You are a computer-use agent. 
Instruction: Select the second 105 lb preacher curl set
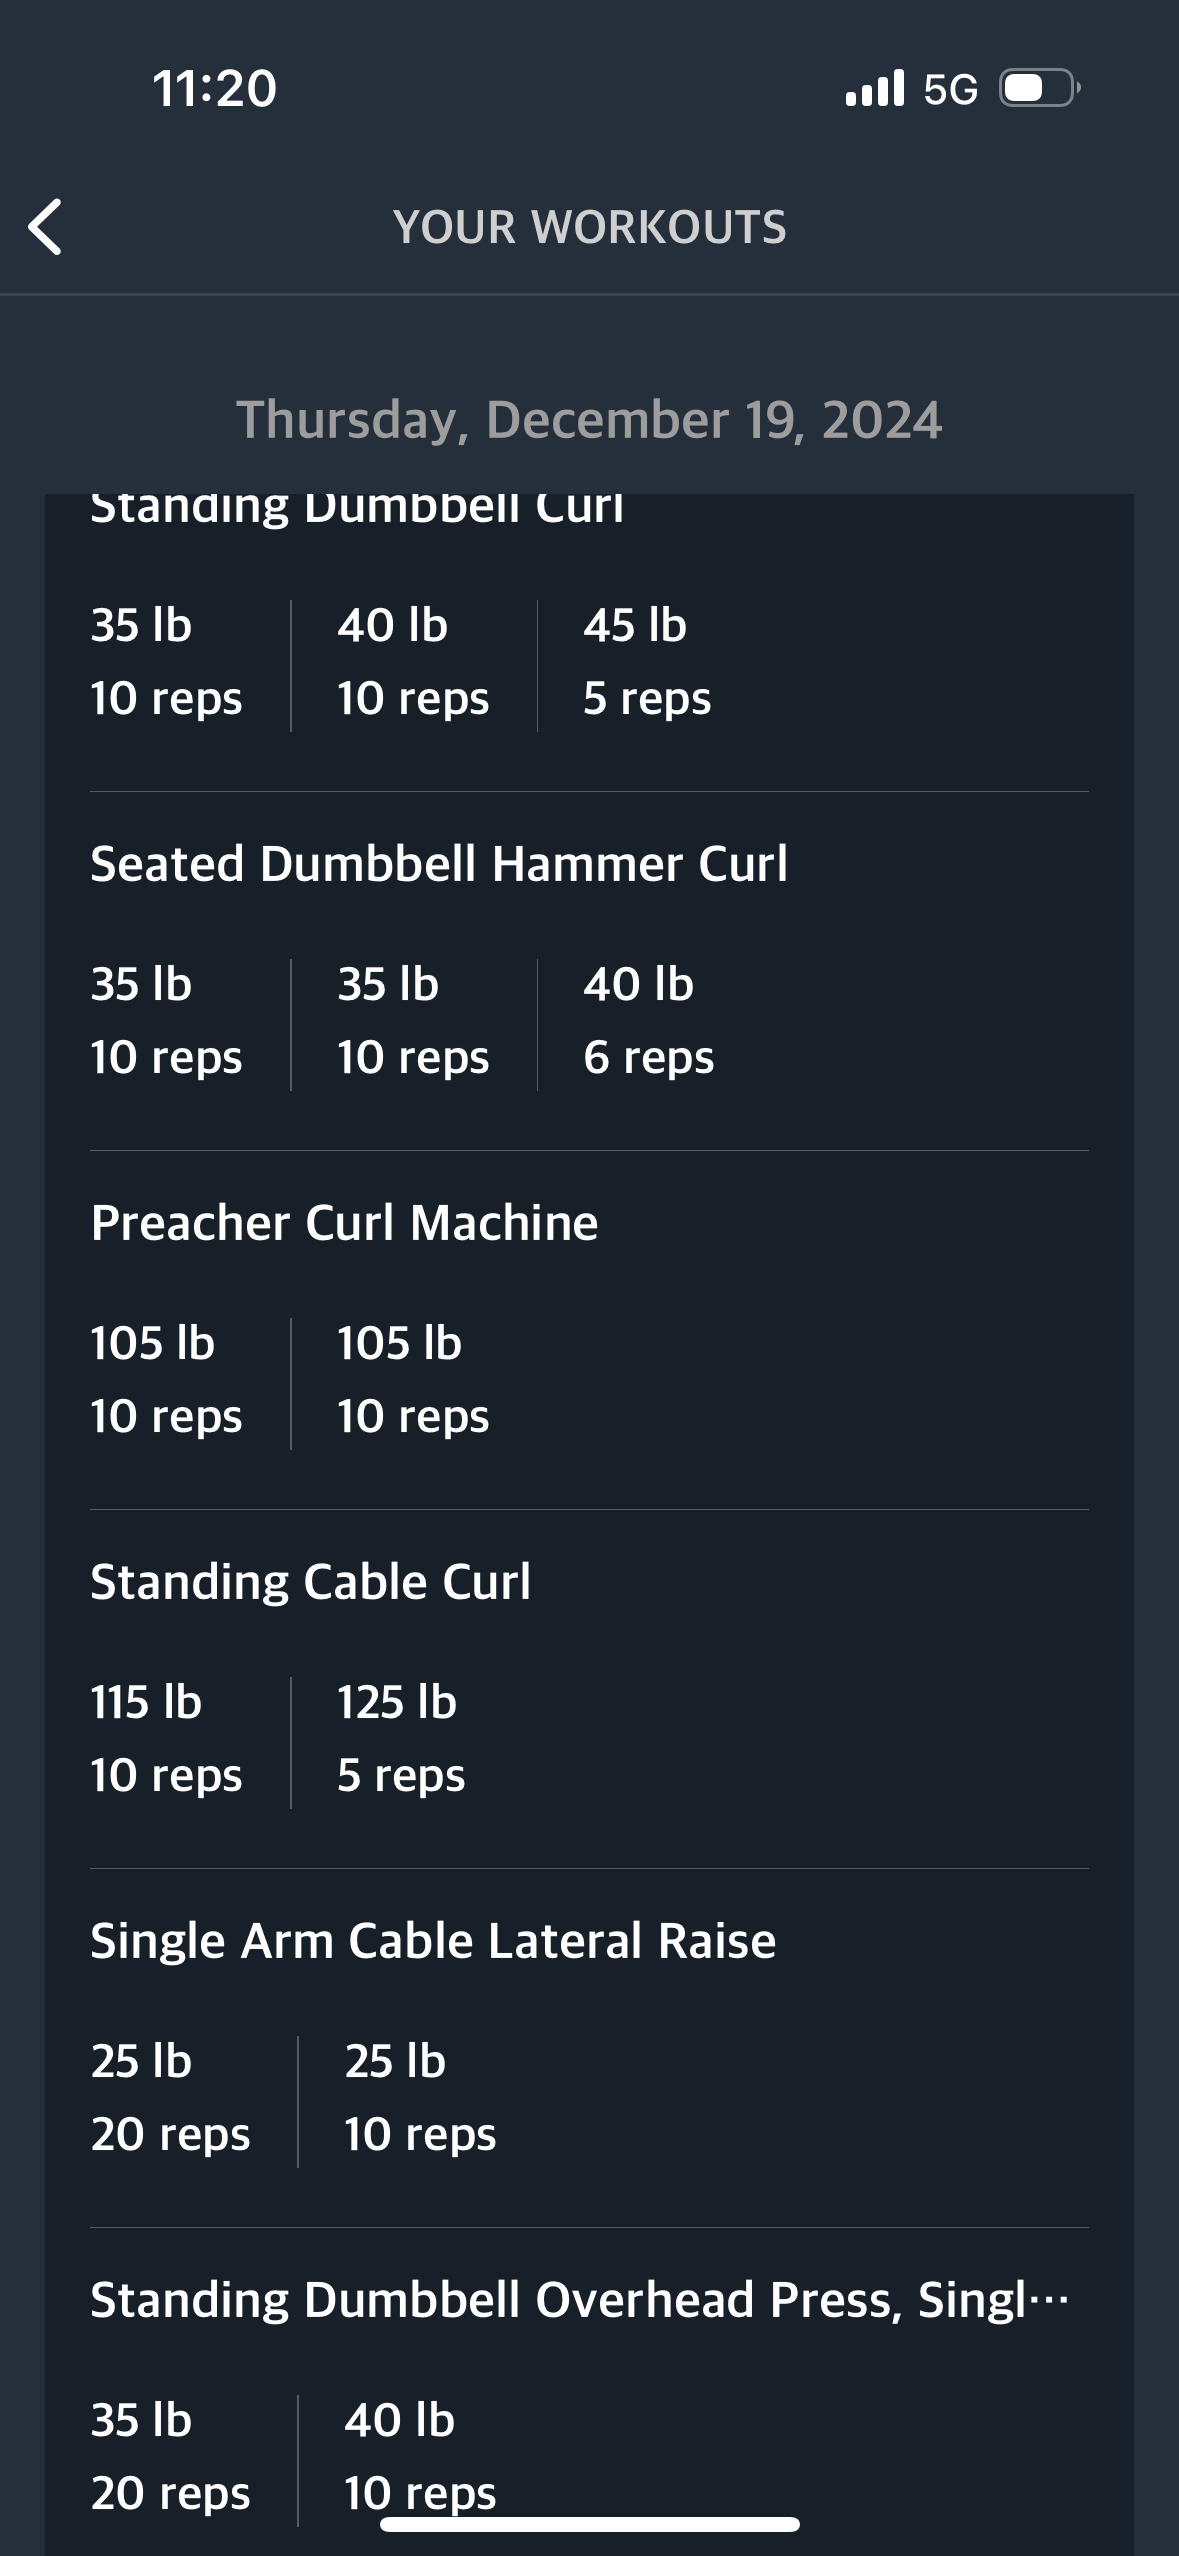(413, 1380)
